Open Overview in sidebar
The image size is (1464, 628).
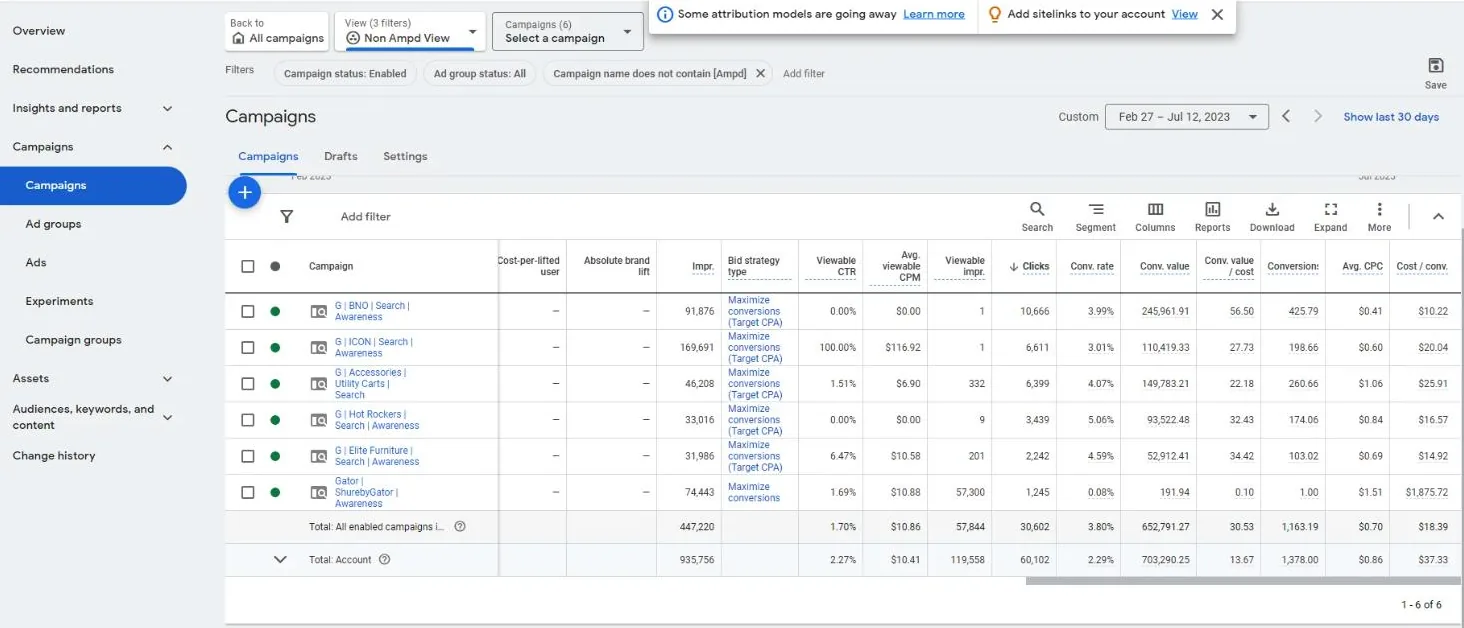point(39,31)
